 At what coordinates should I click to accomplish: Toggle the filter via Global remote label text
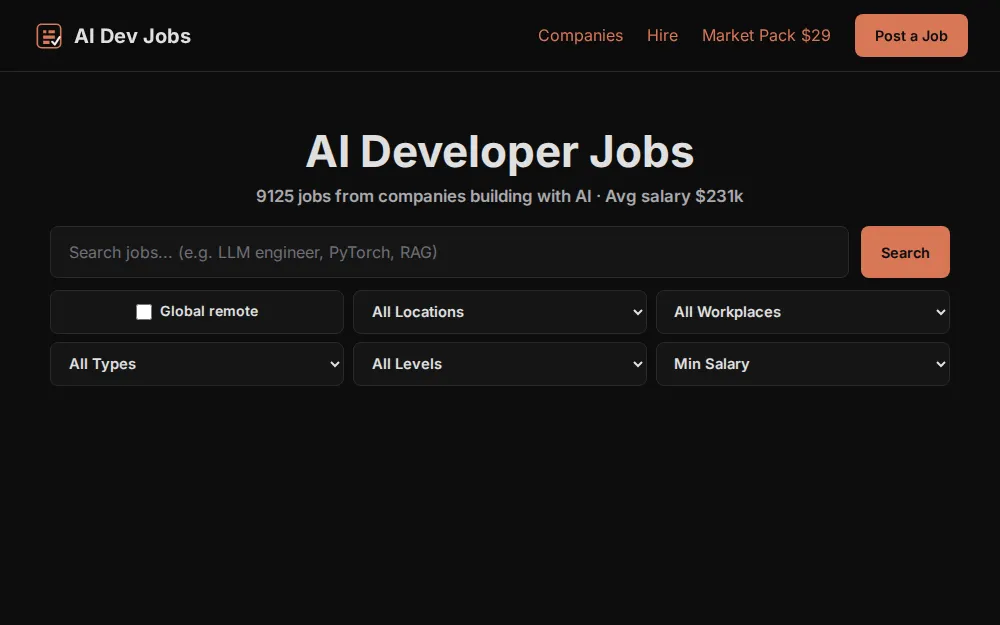tap(209, 311)
